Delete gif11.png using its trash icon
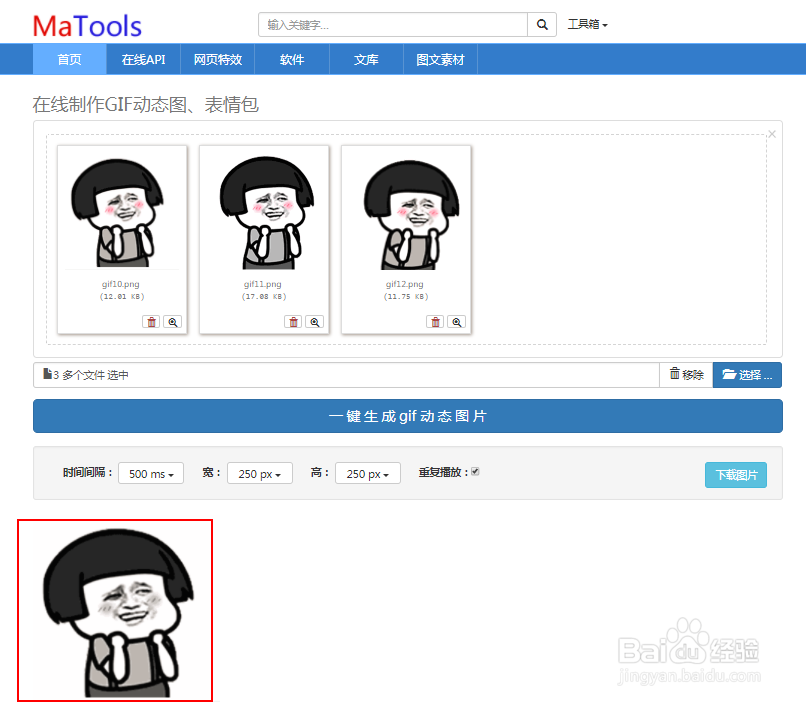806x704 pixels. tap(294, 322)
